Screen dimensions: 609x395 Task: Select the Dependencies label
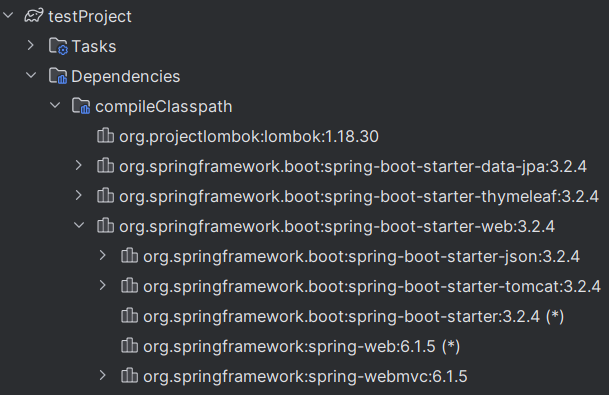(126, 77)
